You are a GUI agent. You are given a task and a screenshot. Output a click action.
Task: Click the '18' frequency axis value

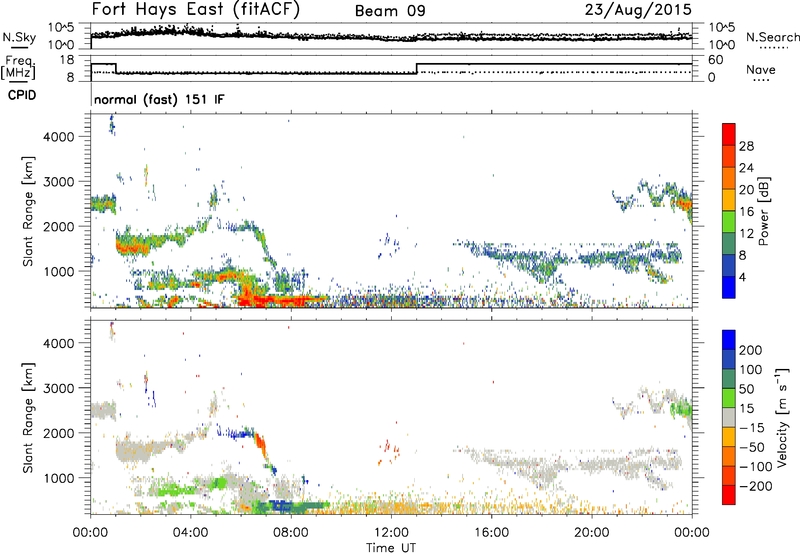pyautogui.click(x=66, y=60)
